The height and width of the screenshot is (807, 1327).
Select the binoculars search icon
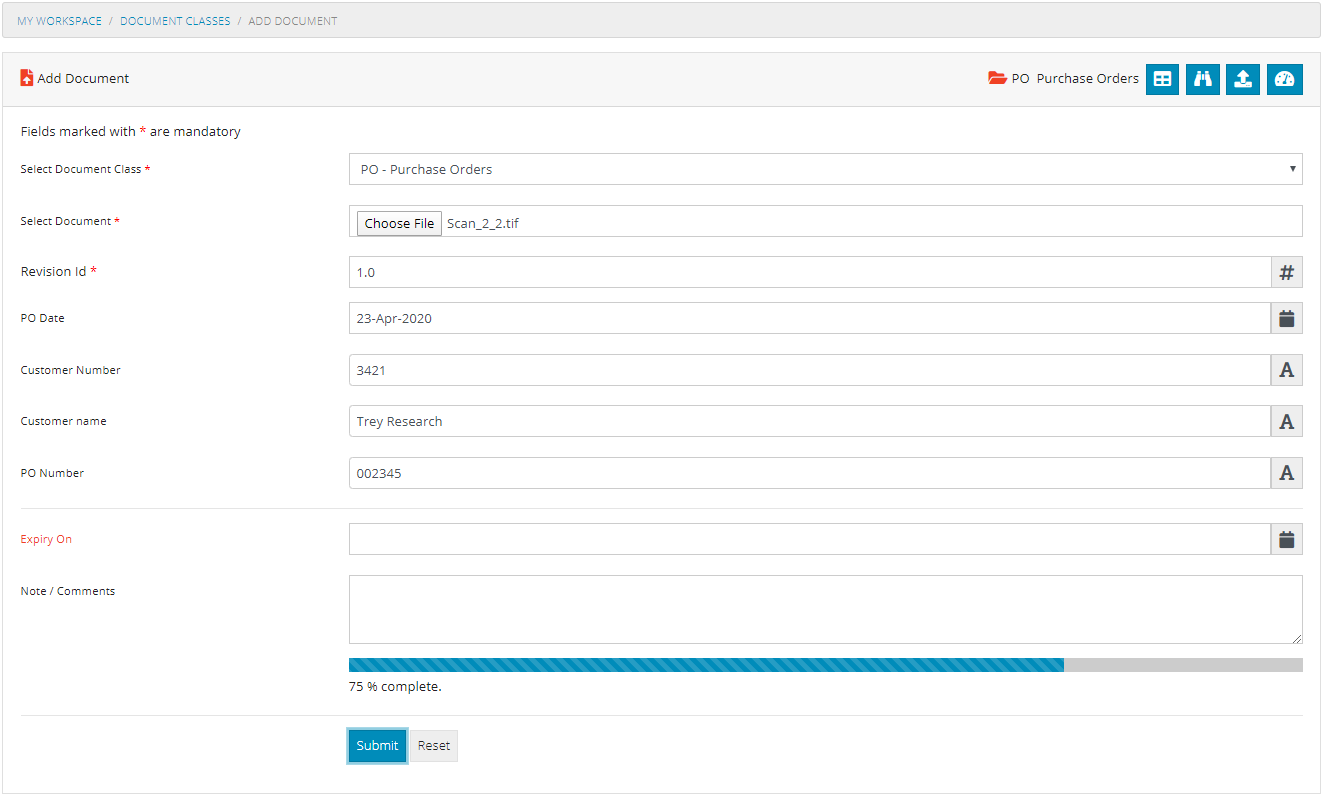(1202, 79)
